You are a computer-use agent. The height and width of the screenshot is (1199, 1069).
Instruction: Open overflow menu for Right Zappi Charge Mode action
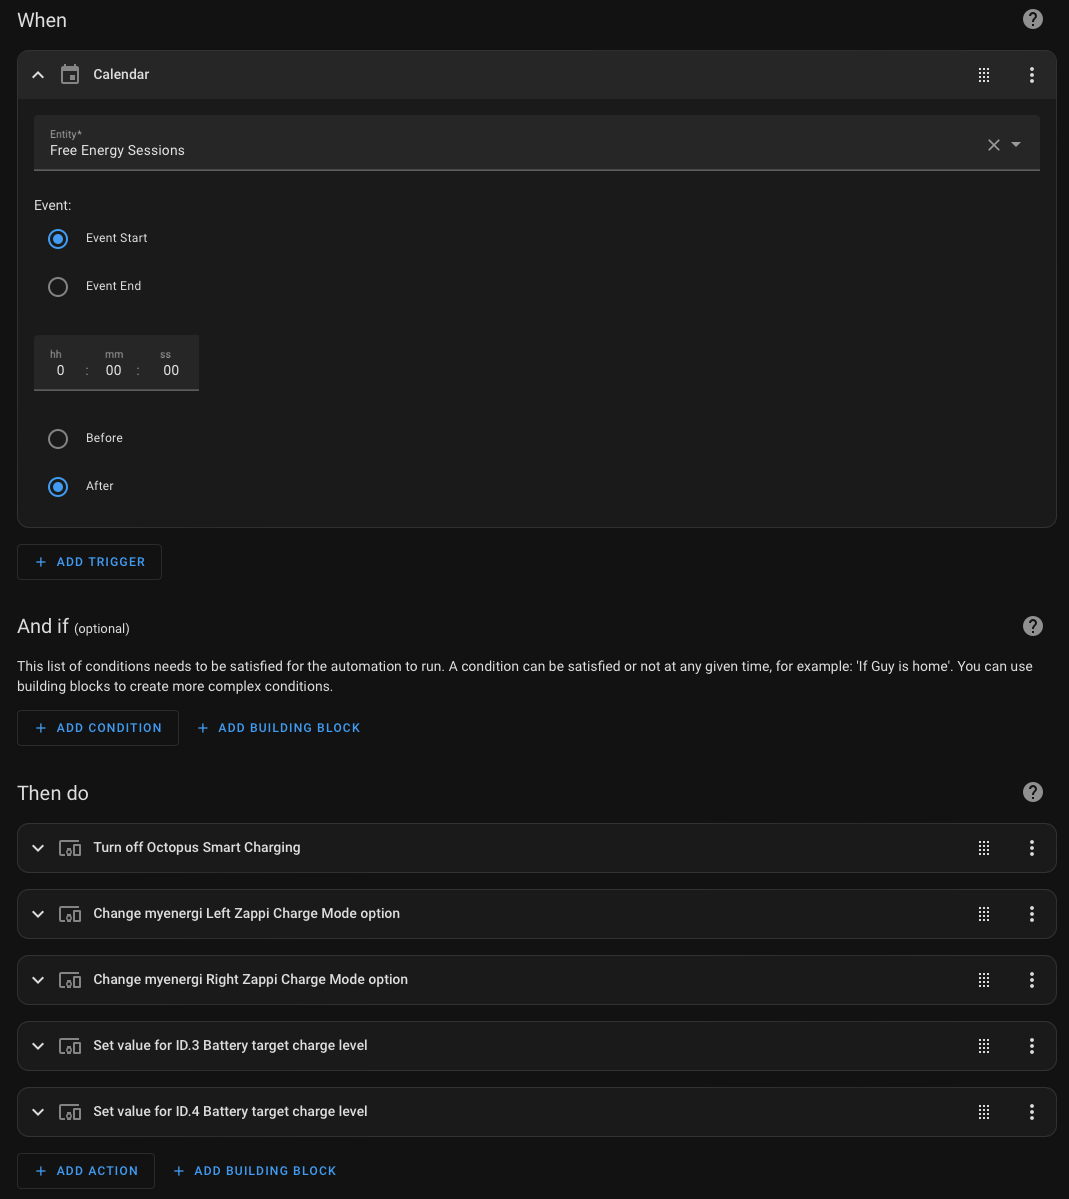[x=1032, y=980]
